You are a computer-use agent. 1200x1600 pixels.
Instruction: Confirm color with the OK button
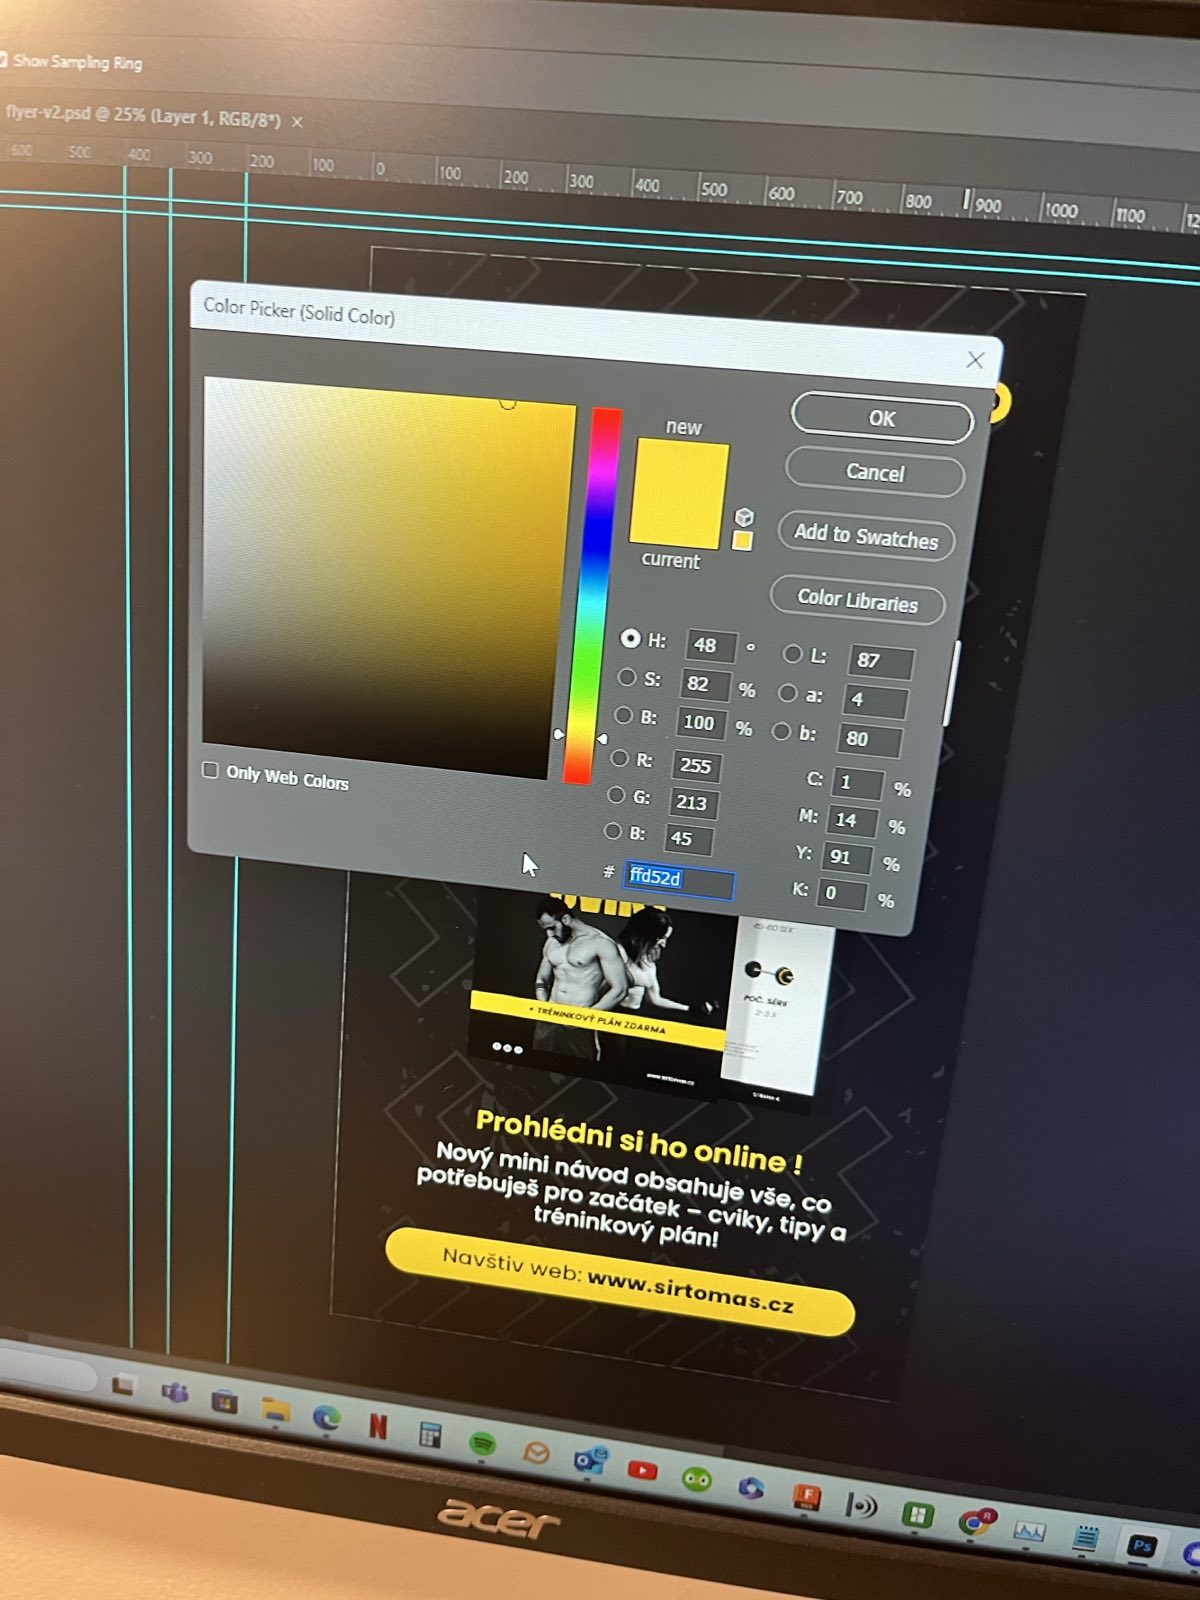882,418
